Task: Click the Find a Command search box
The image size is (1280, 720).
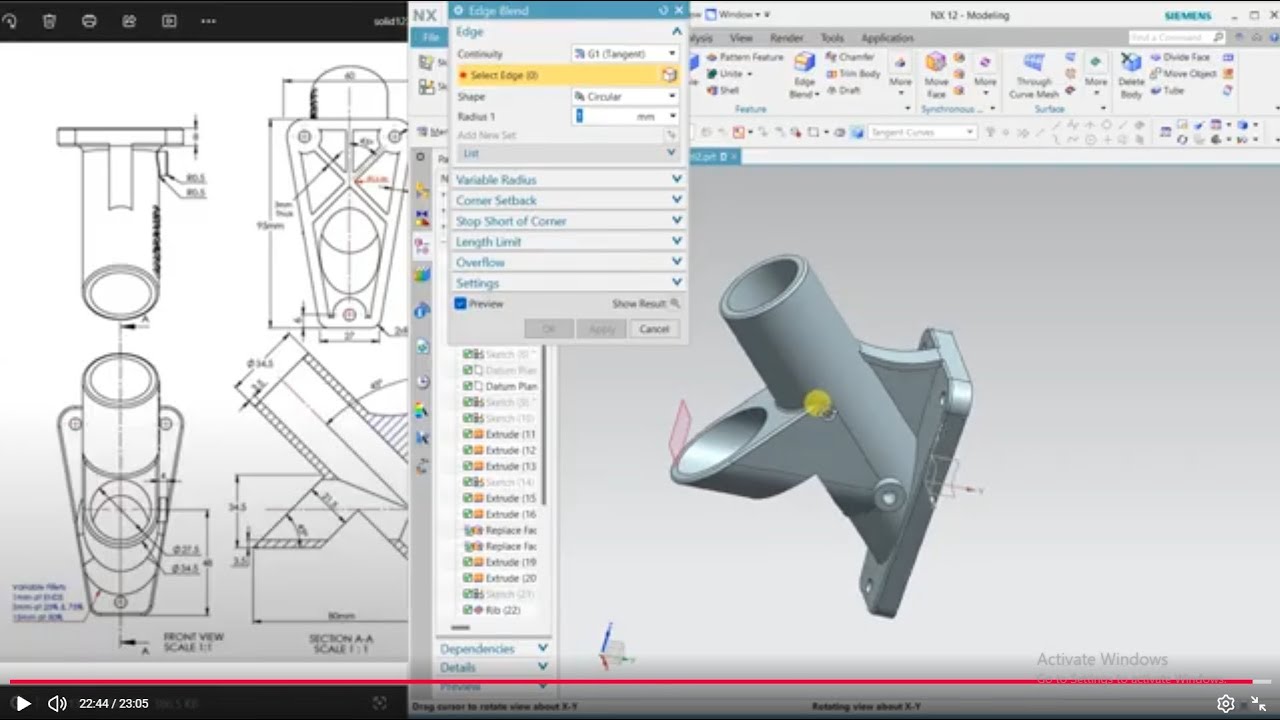Action: point(1177,37)
